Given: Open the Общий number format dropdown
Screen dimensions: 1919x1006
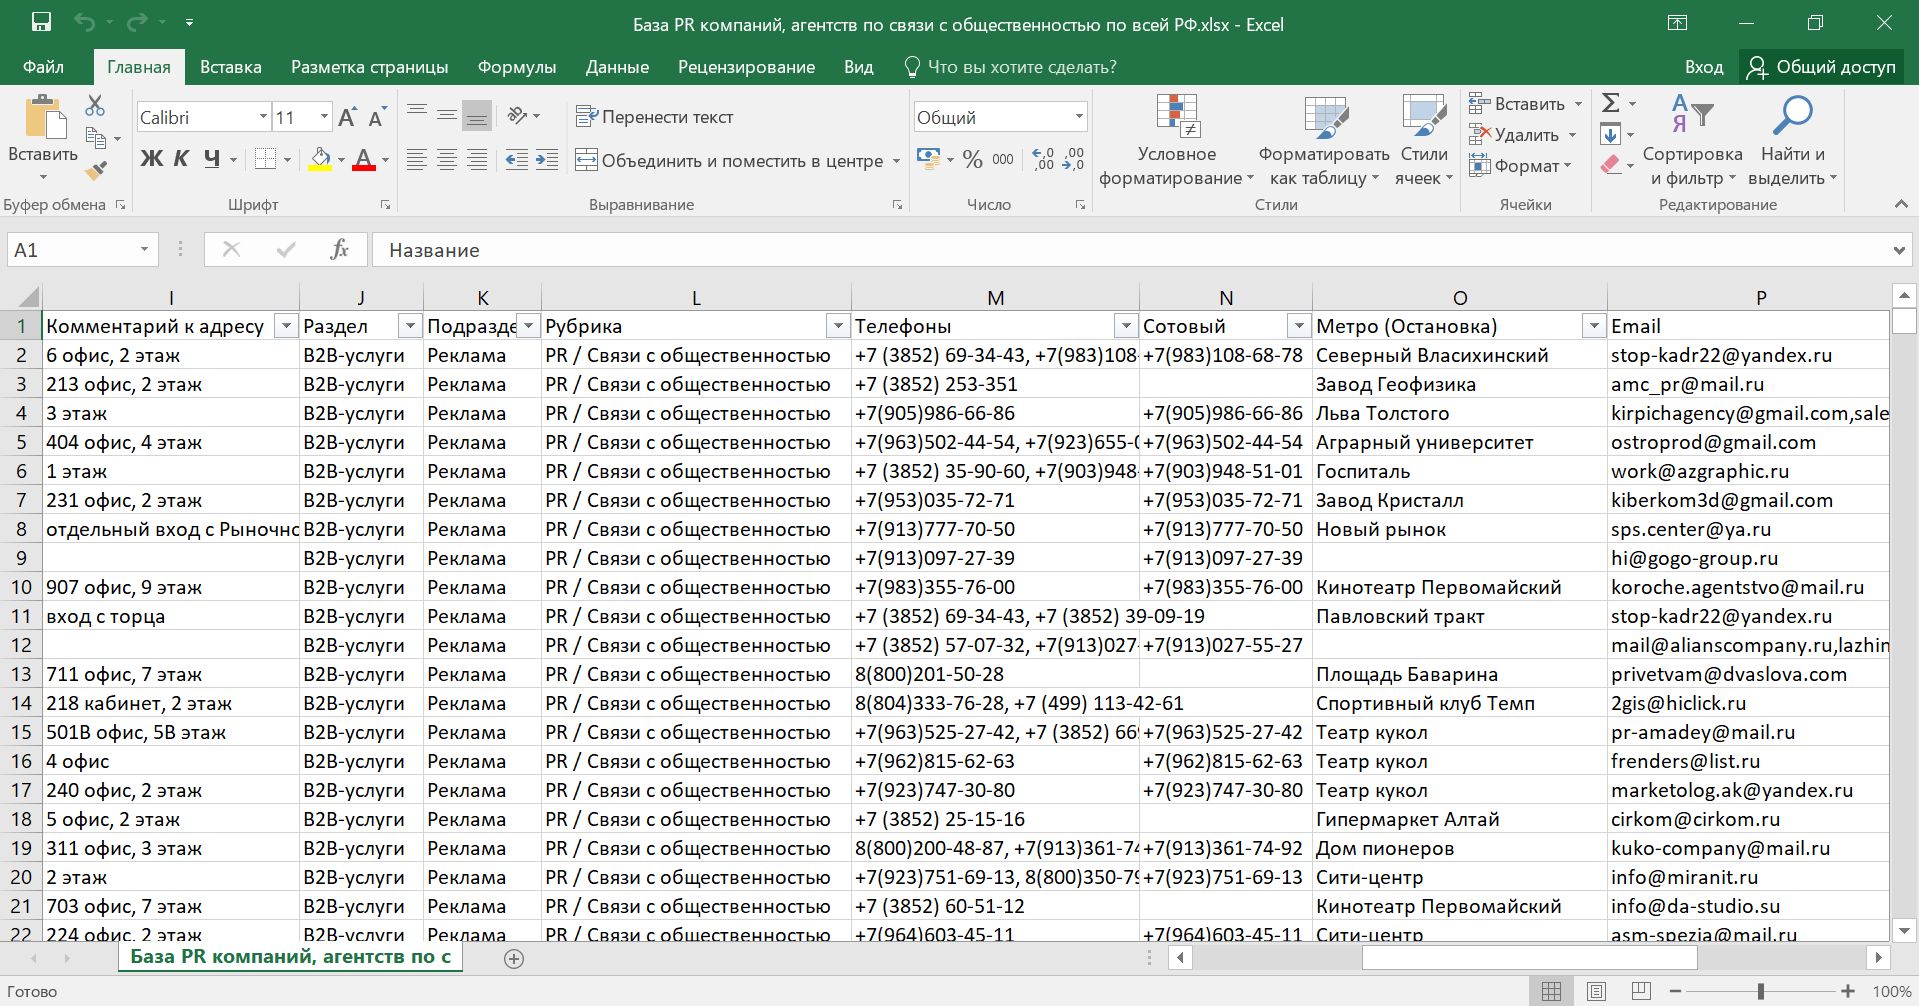Looking at the screenshot, I should pos(1079,117).
